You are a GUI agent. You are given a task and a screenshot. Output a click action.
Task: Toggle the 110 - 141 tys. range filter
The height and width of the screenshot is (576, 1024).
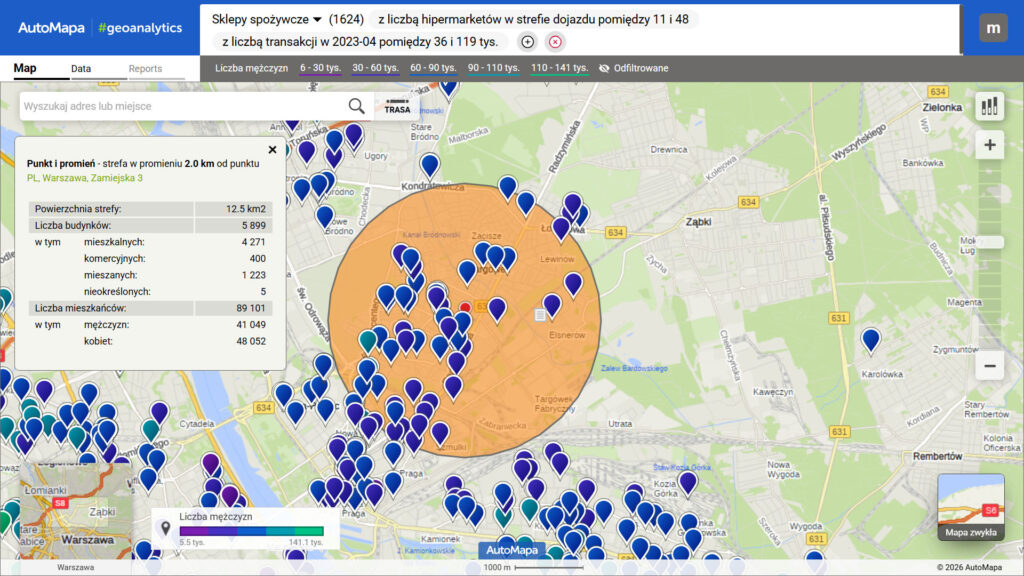point(560,69)
